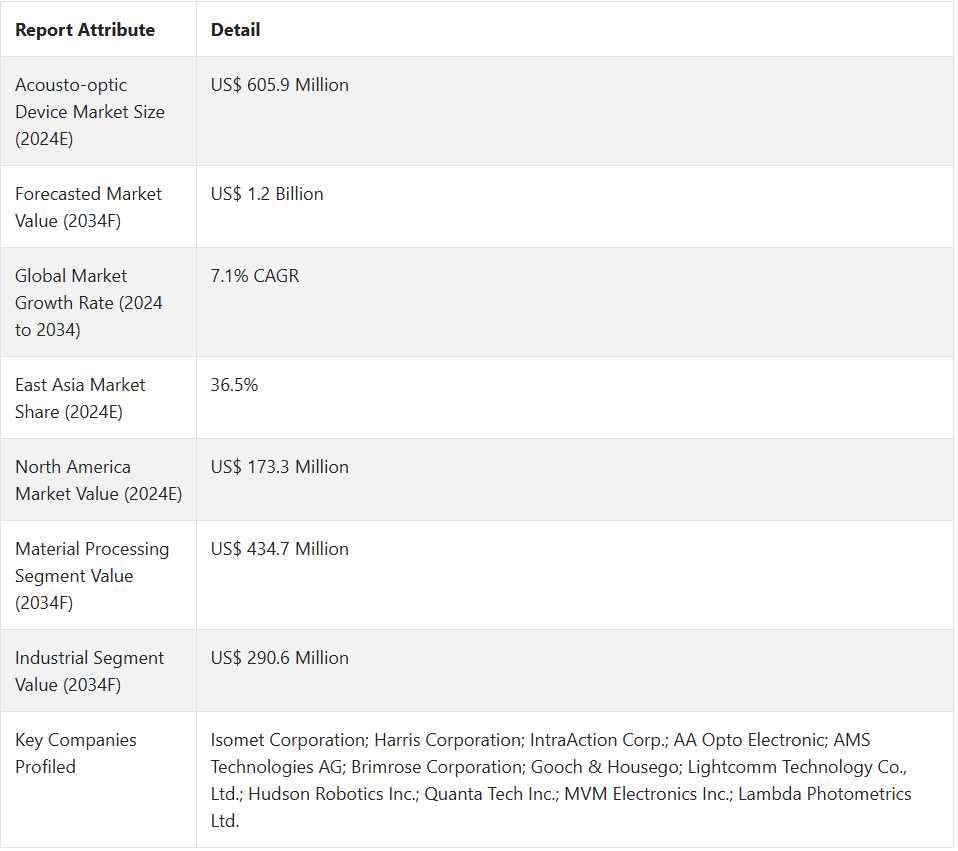Click the "Report Attribute" column header
Viewport: 958px width, 851px height.
[85, 30]
